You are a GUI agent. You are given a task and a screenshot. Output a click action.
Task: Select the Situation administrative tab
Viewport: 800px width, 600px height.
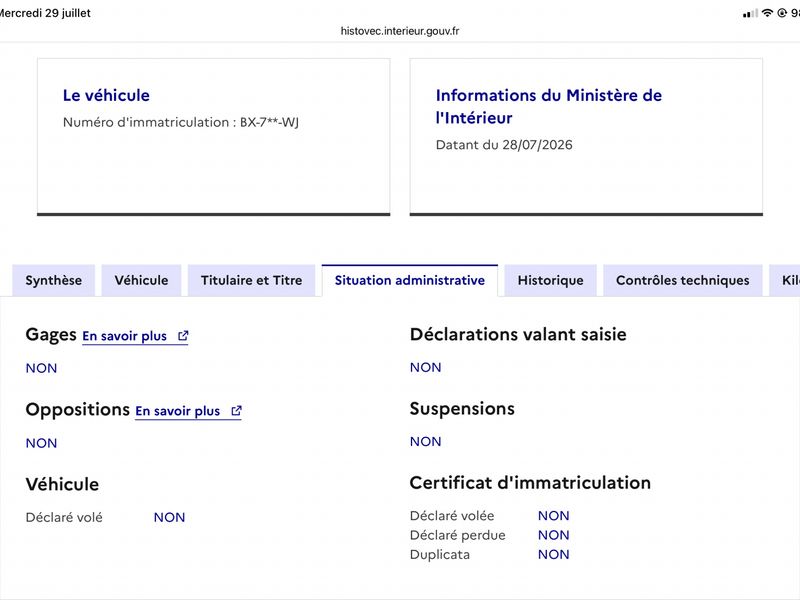click(x=410, y=280)
